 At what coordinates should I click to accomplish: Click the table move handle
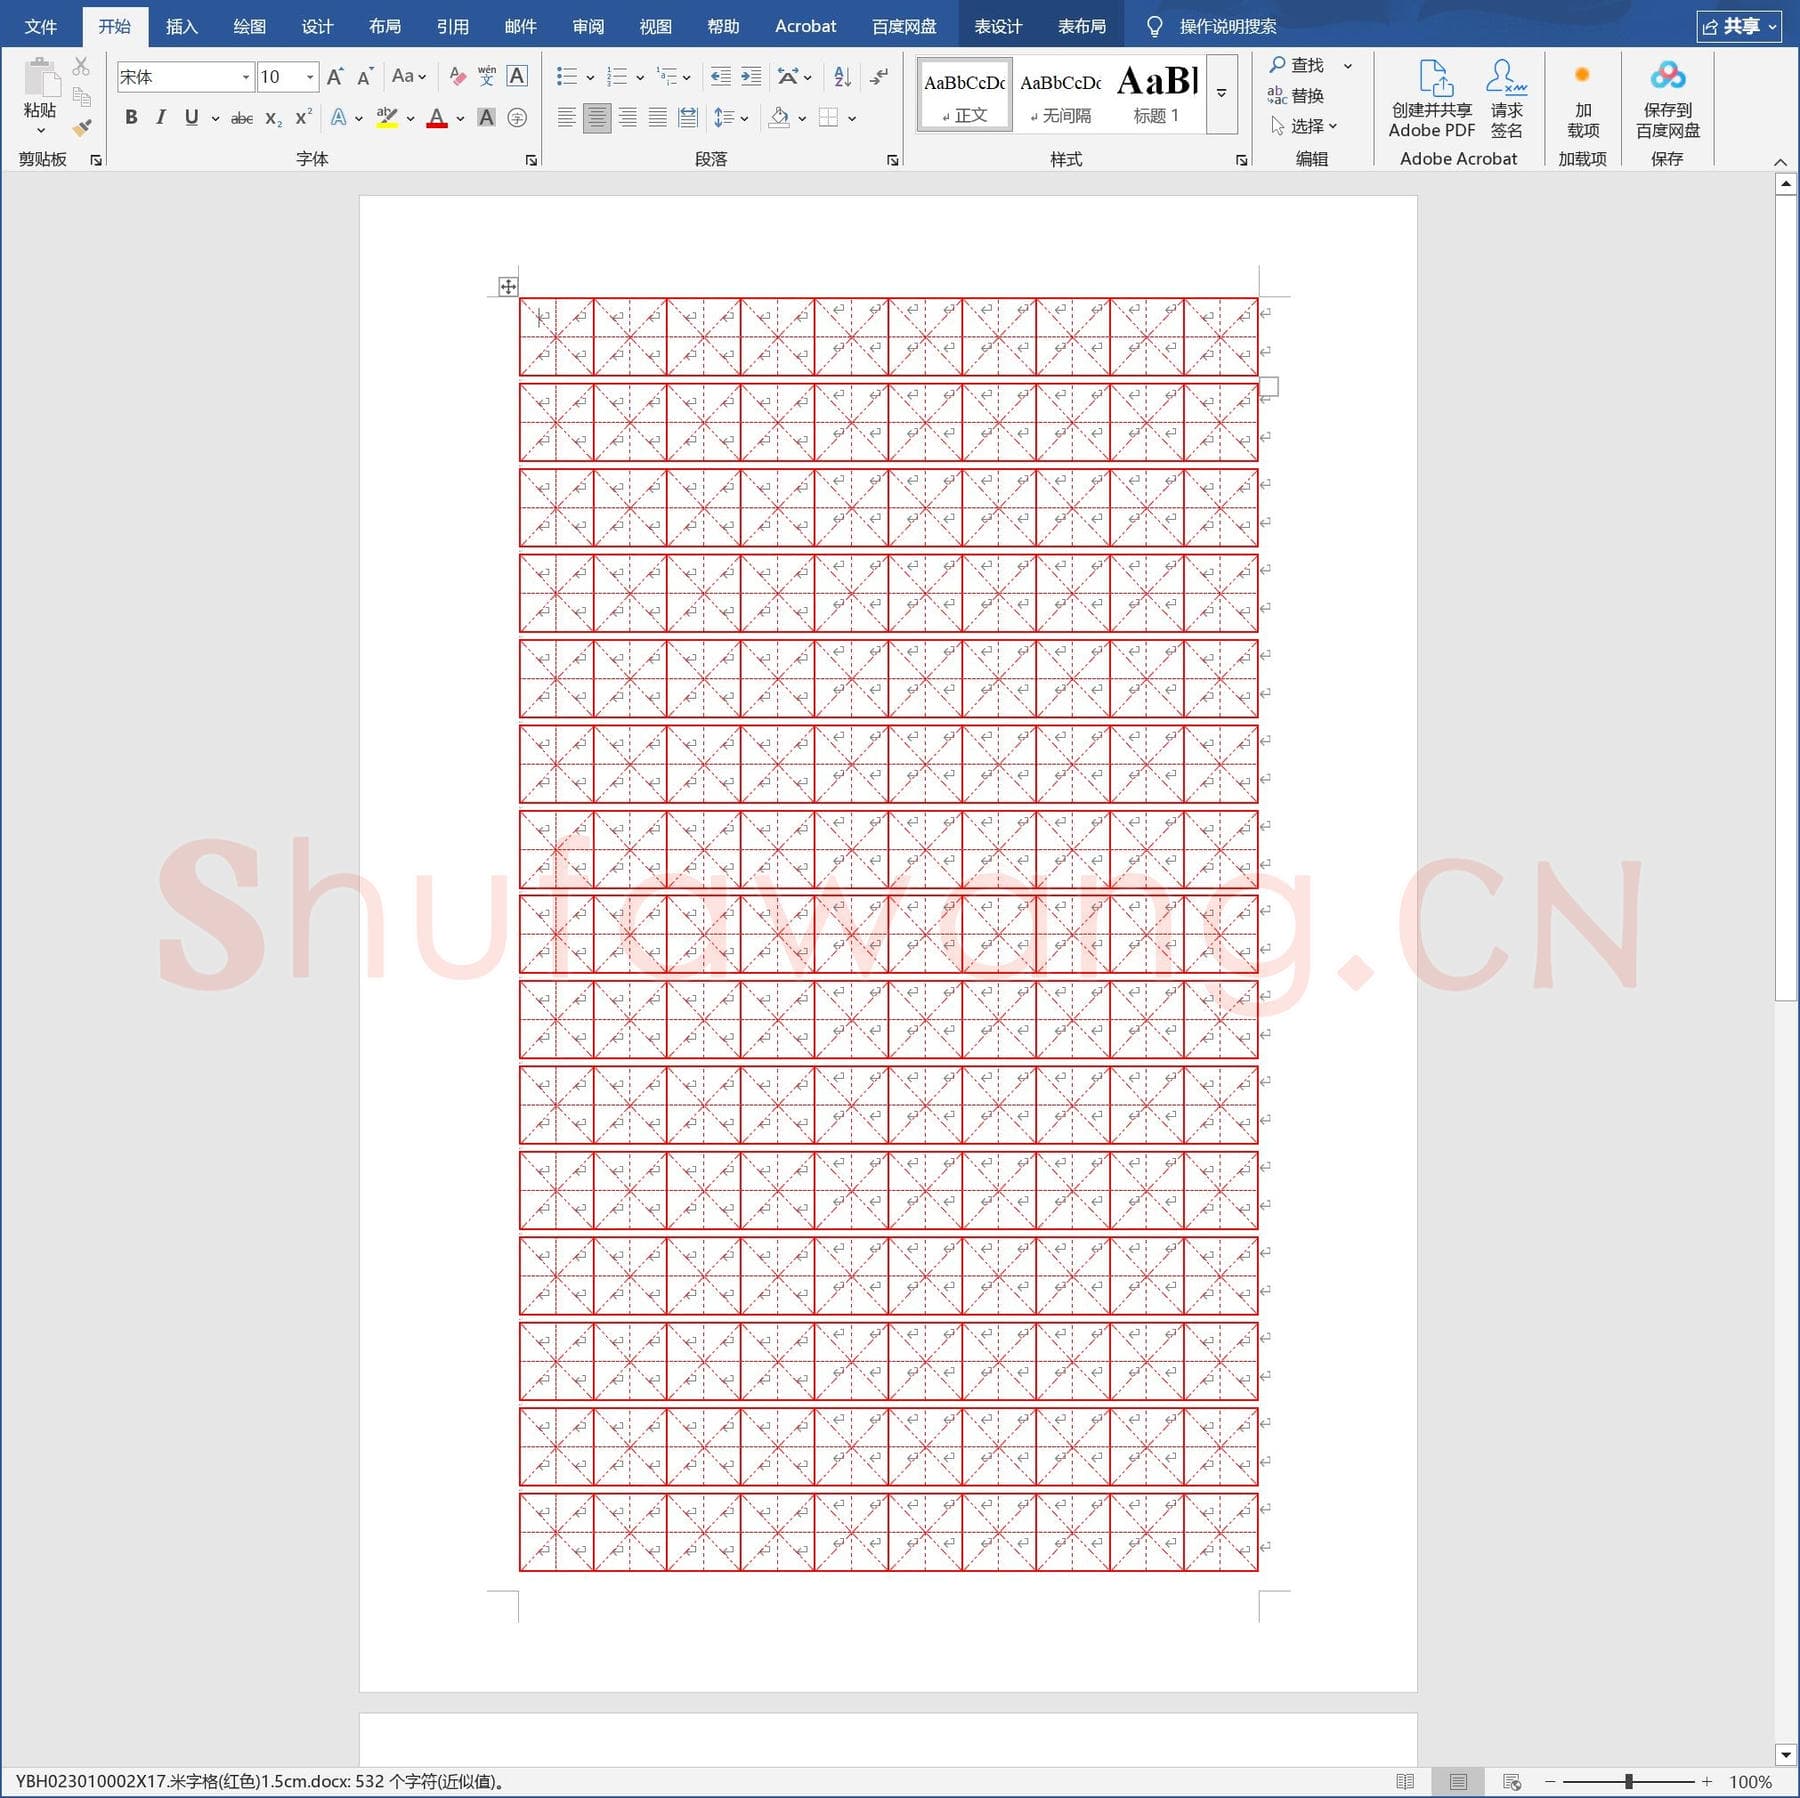[x=508, y=287]
